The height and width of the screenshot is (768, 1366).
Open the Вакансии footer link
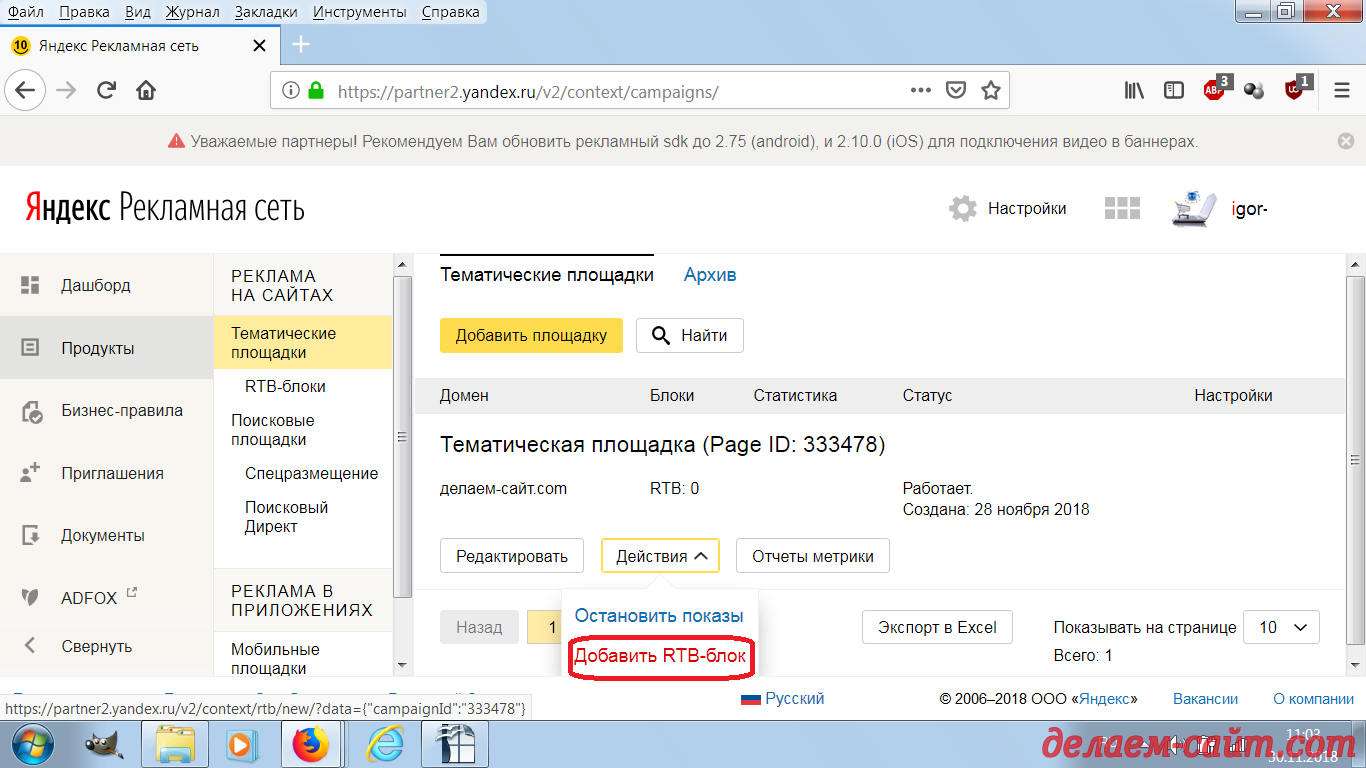[1206, 699]
